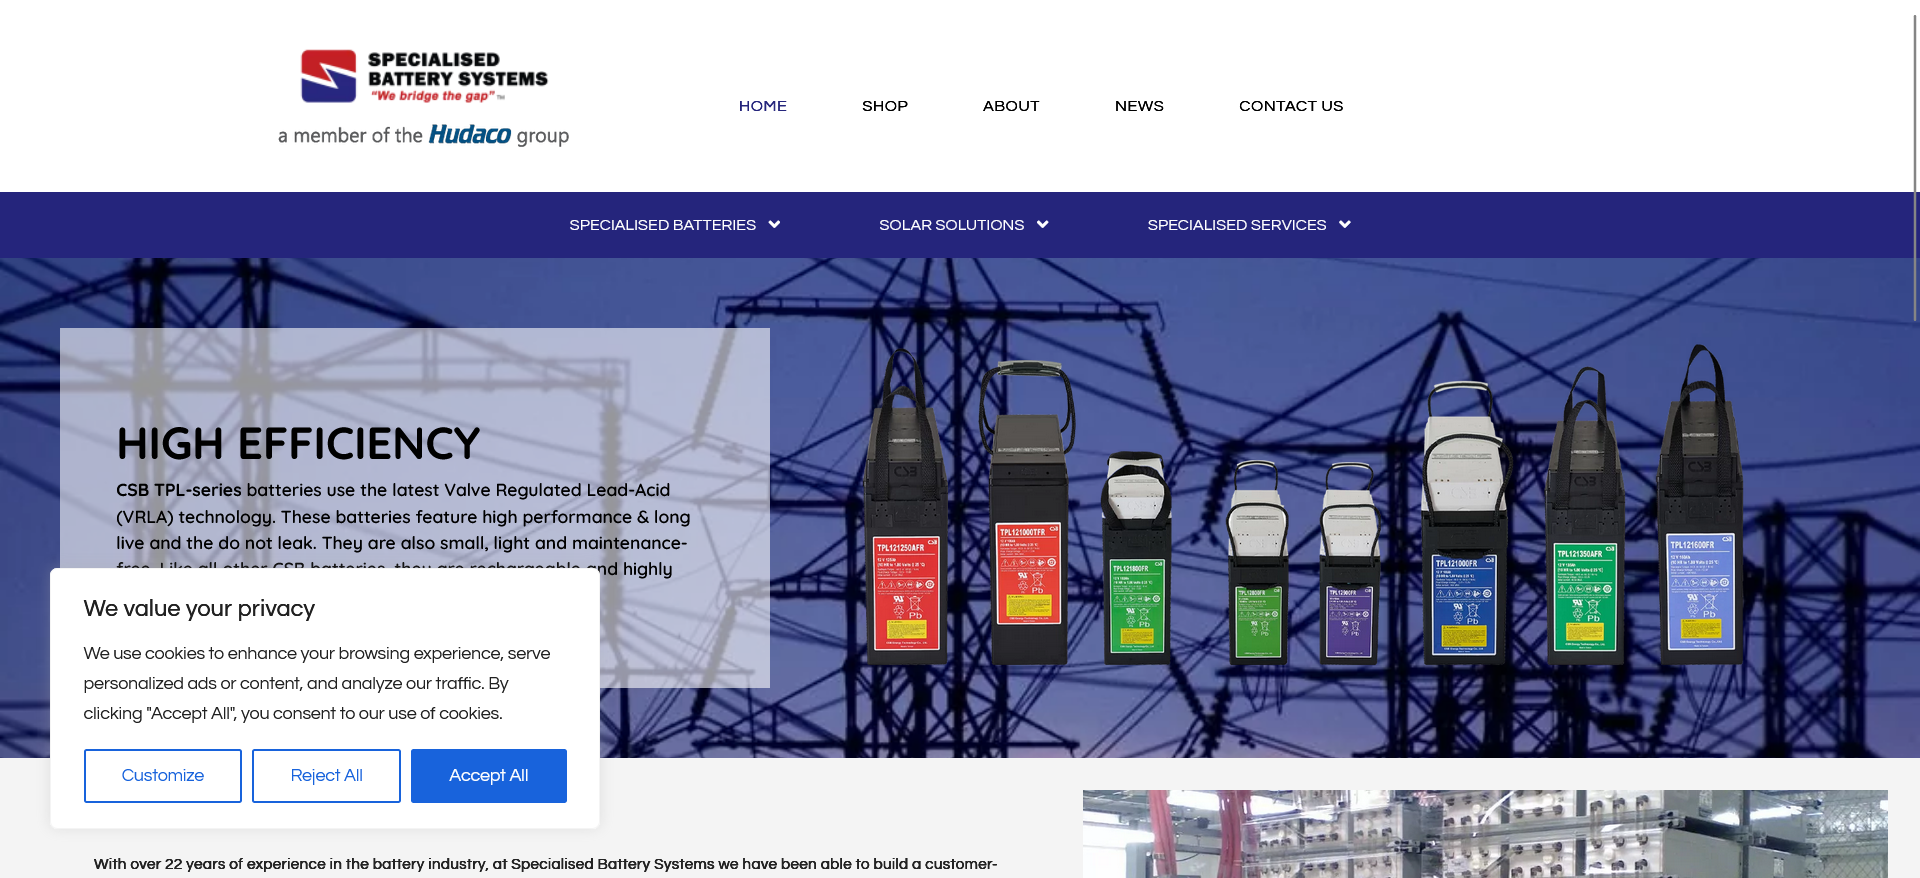Reject All cookies in privacy banner

326,776
